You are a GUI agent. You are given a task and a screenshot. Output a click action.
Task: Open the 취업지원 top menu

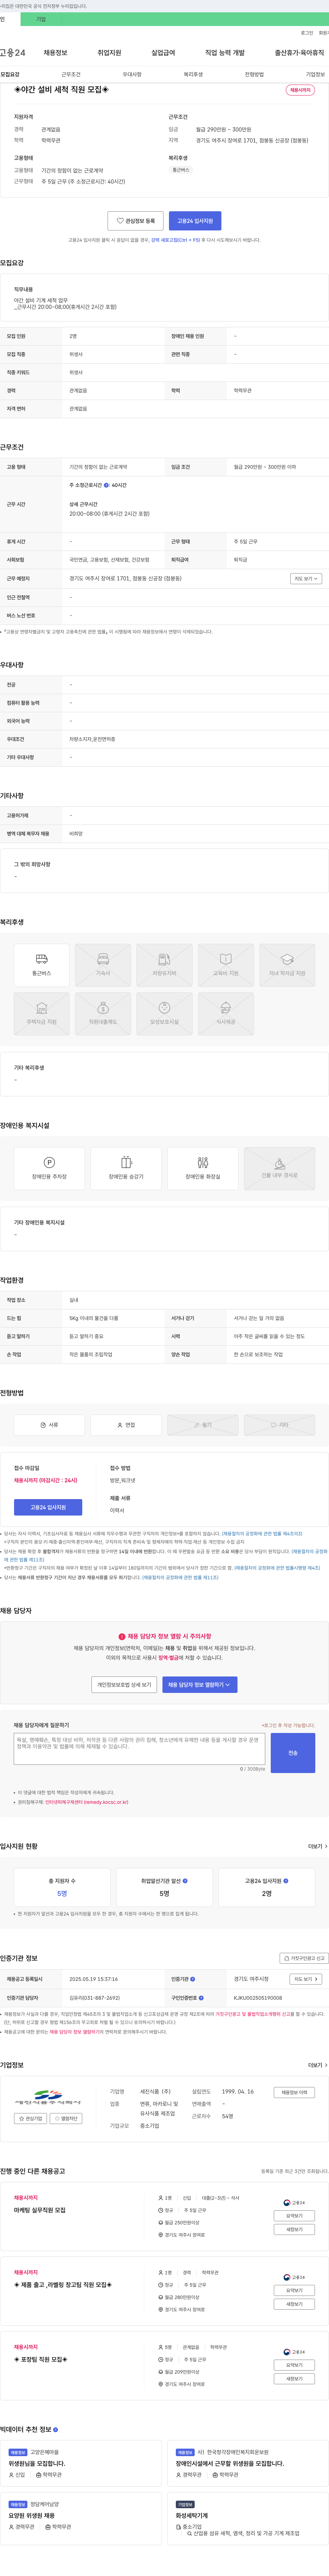(109, 53)
